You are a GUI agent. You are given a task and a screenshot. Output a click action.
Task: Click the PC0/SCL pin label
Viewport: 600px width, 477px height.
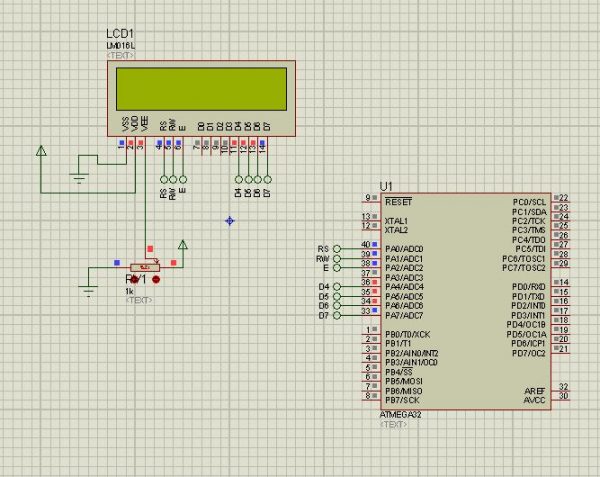point(529,202)
